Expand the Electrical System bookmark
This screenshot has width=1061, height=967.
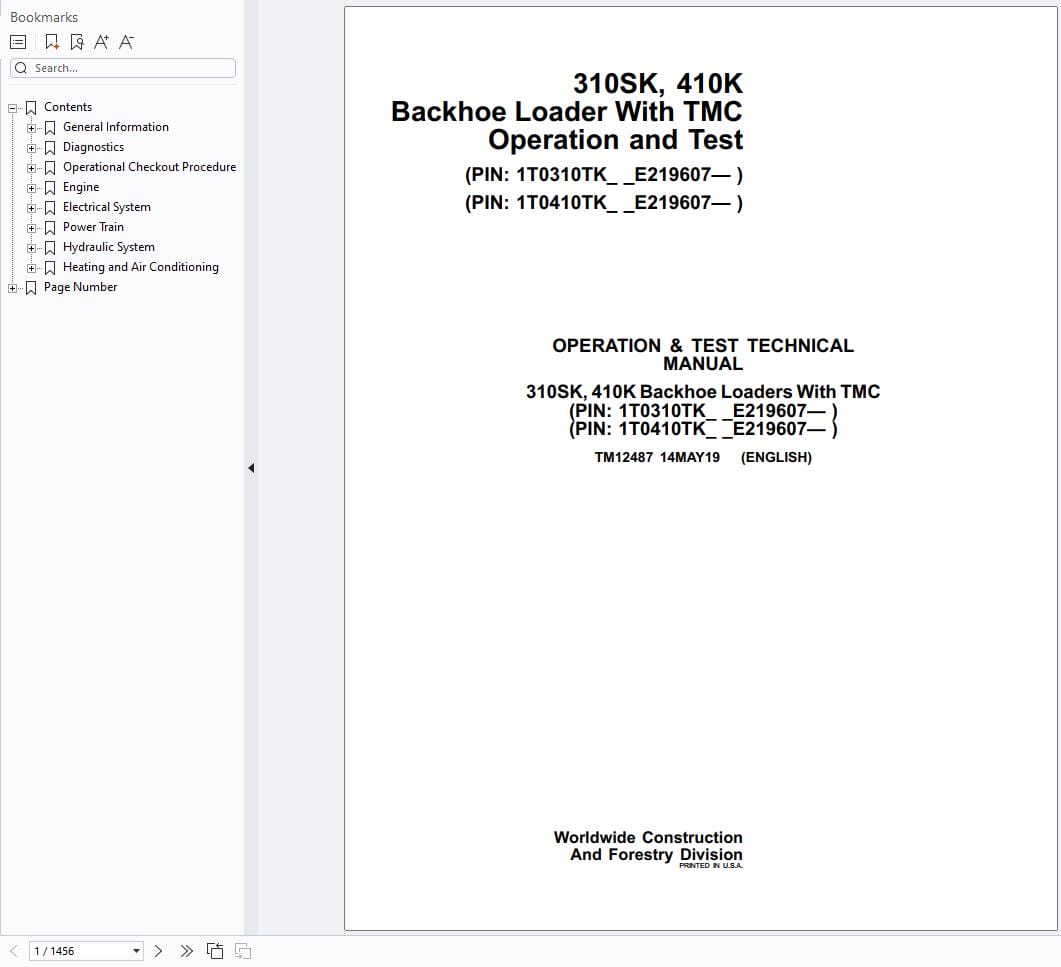click(31, 208)
